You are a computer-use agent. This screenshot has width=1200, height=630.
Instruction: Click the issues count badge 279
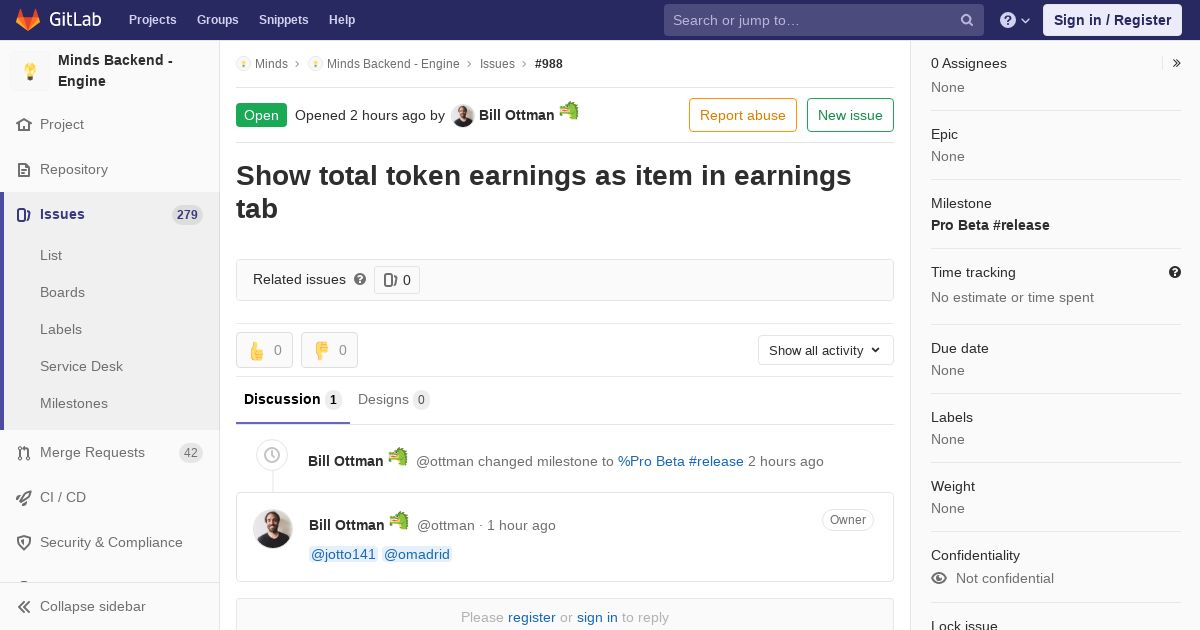[187, 215]
